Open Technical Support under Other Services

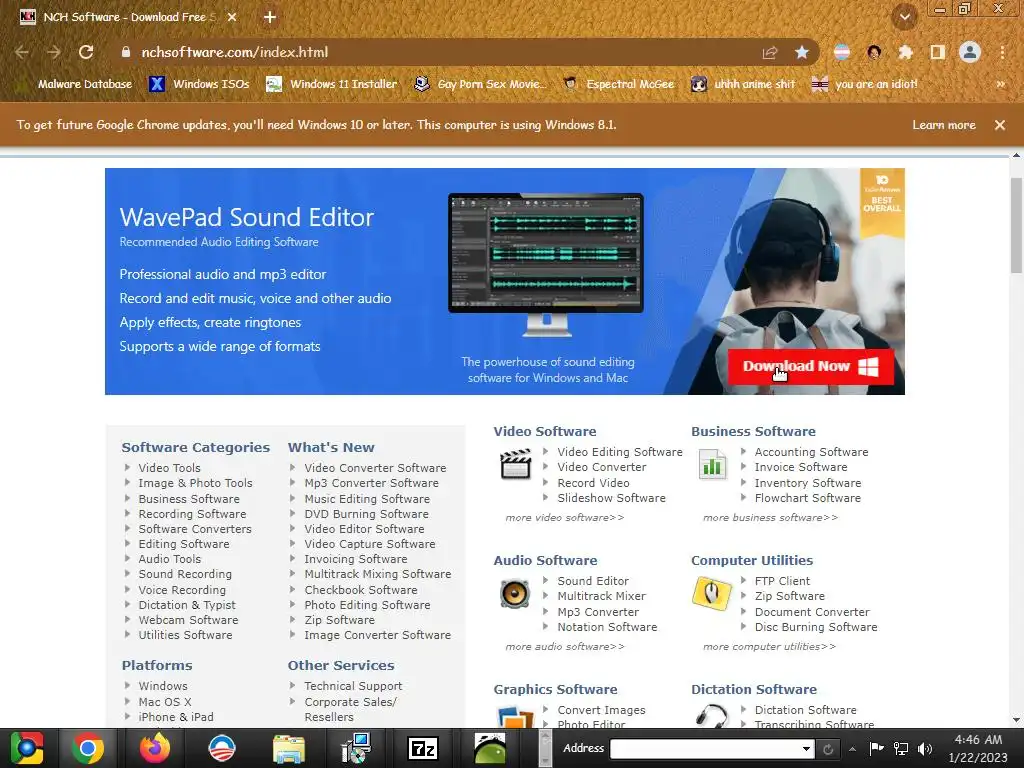(353, 686)
